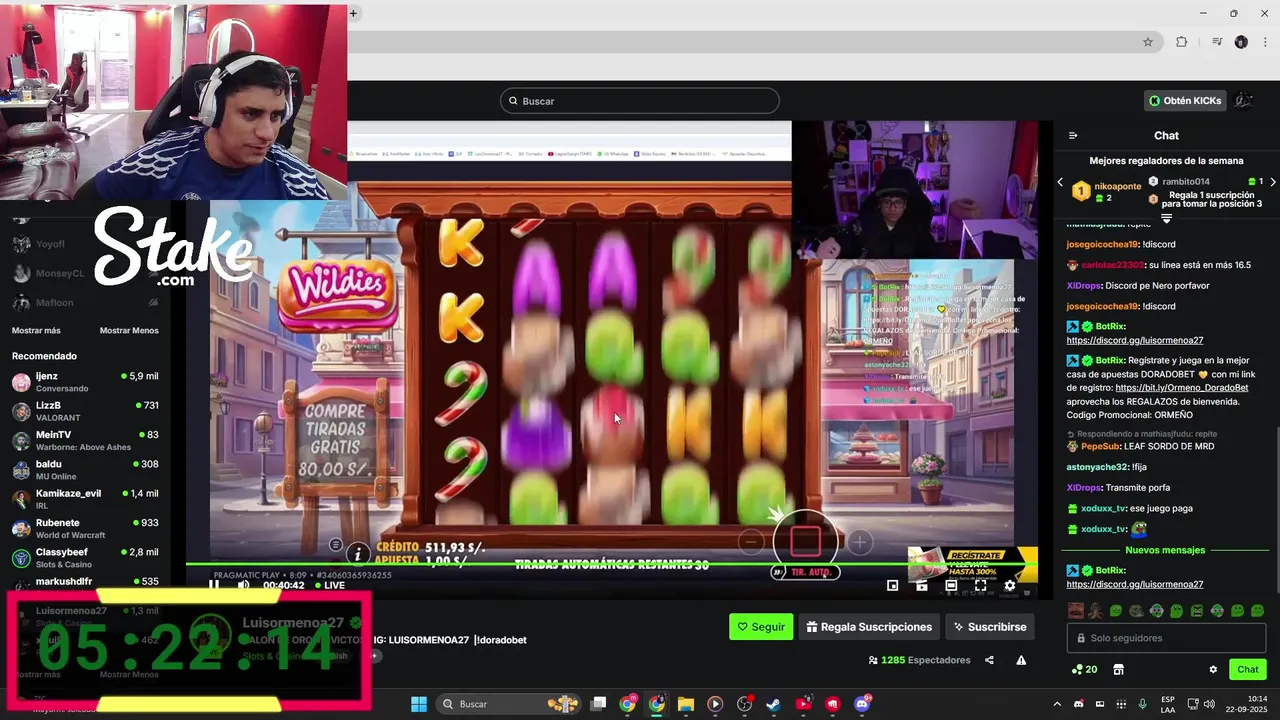
Task: Go to previous gifters leaderboard arrow
Action: (x=1060, y=182)
